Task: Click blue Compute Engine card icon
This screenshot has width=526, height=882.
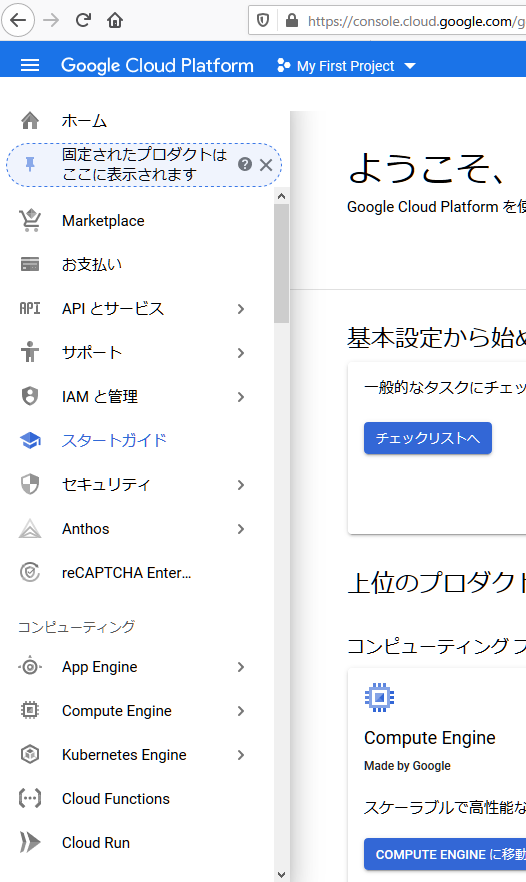Action: pyautogui.click(x=380, y=698)
